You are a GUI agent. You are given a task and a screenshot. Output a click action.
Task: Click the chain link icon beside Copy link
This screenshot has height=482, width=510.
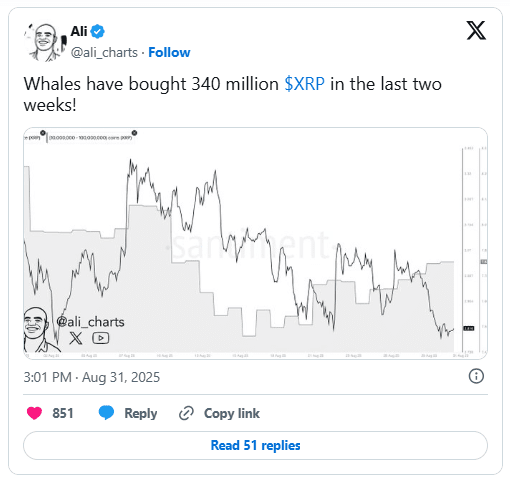pos(186,413)
